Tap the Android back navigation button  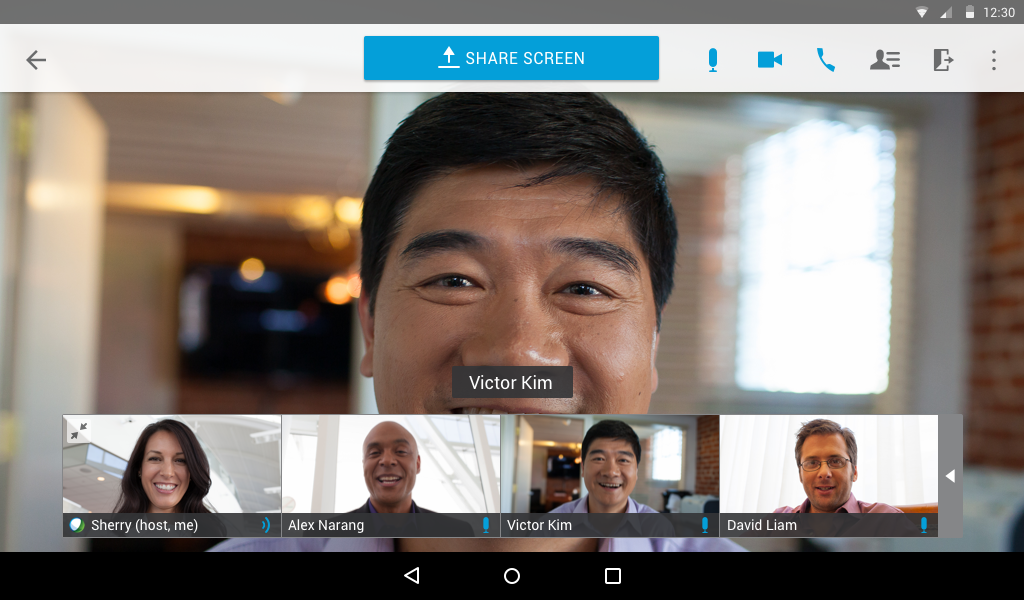[411, 575]
